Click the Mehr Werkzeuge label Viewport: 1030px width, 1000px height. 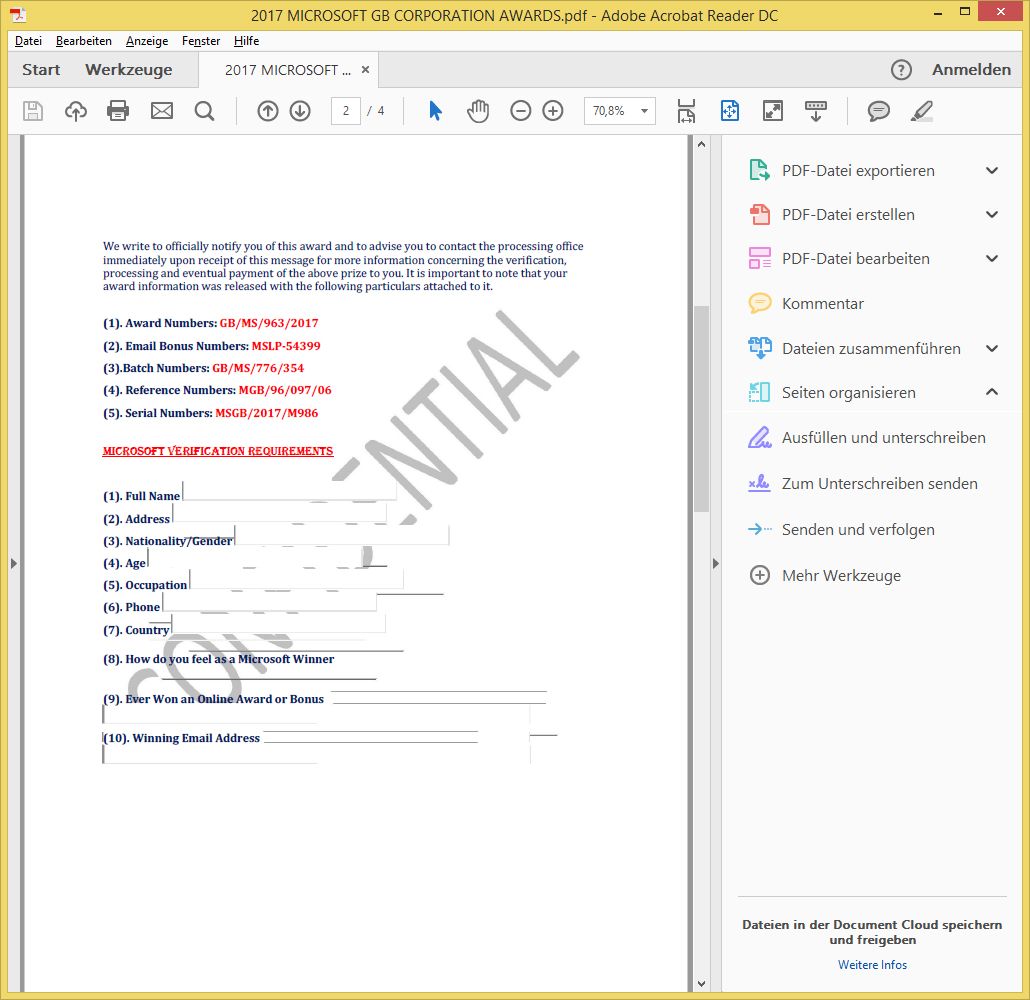coord(841,576)
